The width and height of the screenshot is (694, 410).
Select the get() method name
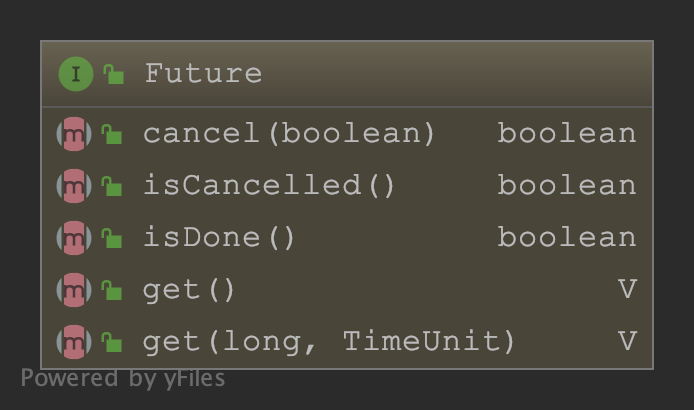189,290
